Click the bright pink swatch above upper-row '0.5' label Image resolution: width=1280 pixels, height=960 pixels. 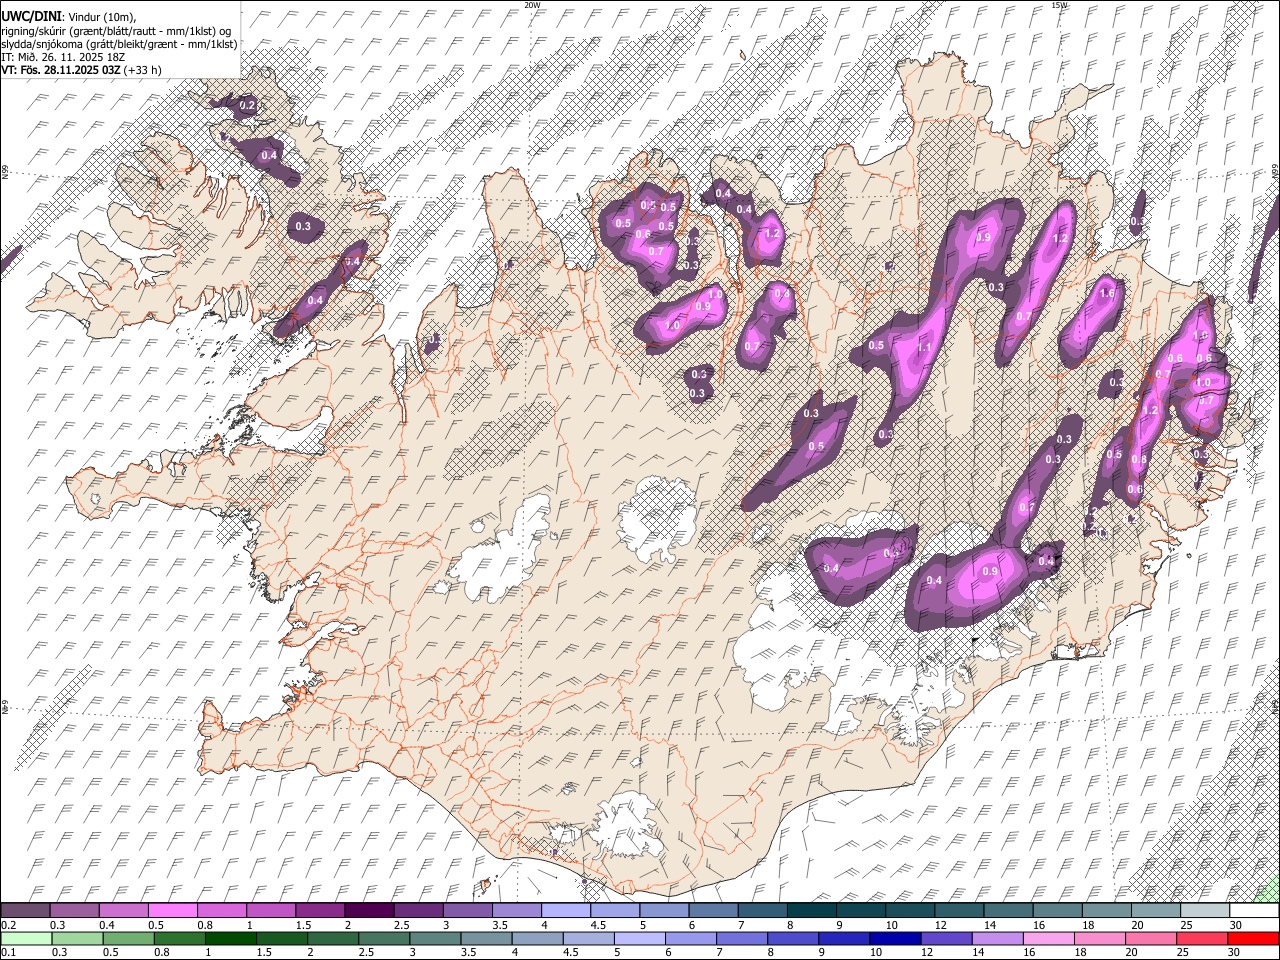coord(172,910)
